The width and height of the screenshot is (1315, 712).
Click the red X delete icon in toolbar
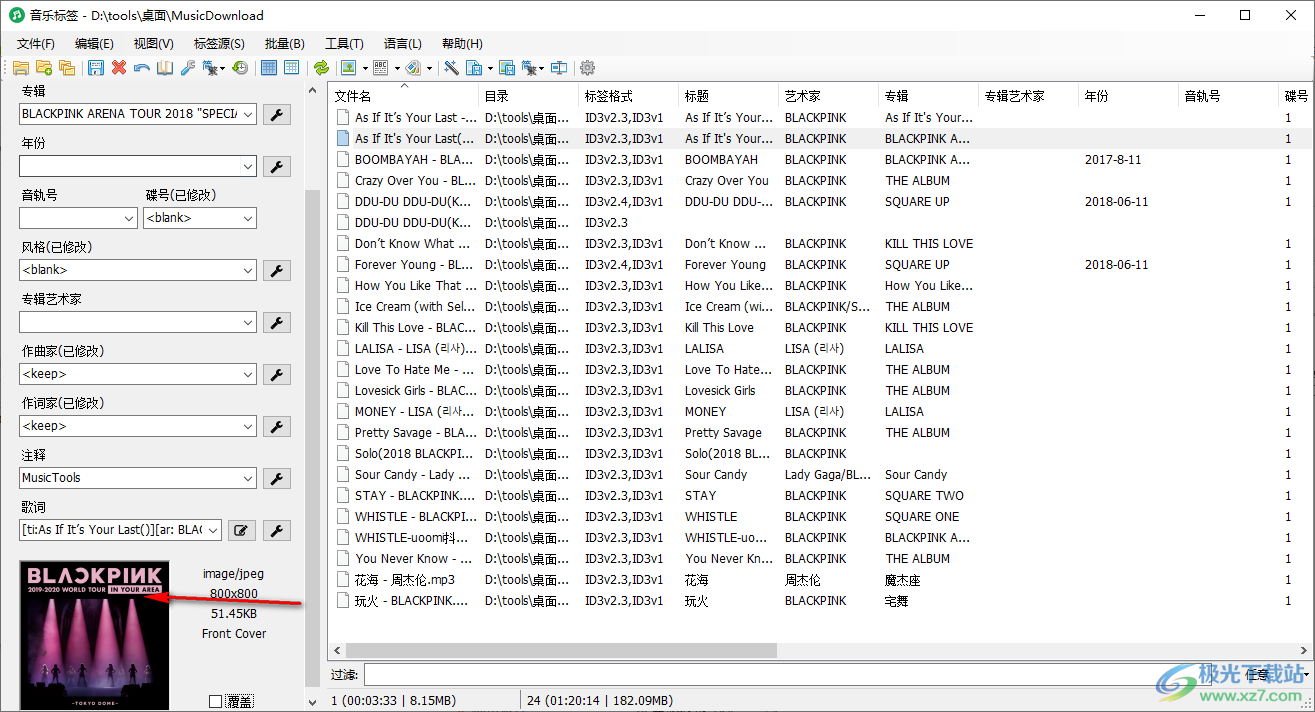coord(119,68)
